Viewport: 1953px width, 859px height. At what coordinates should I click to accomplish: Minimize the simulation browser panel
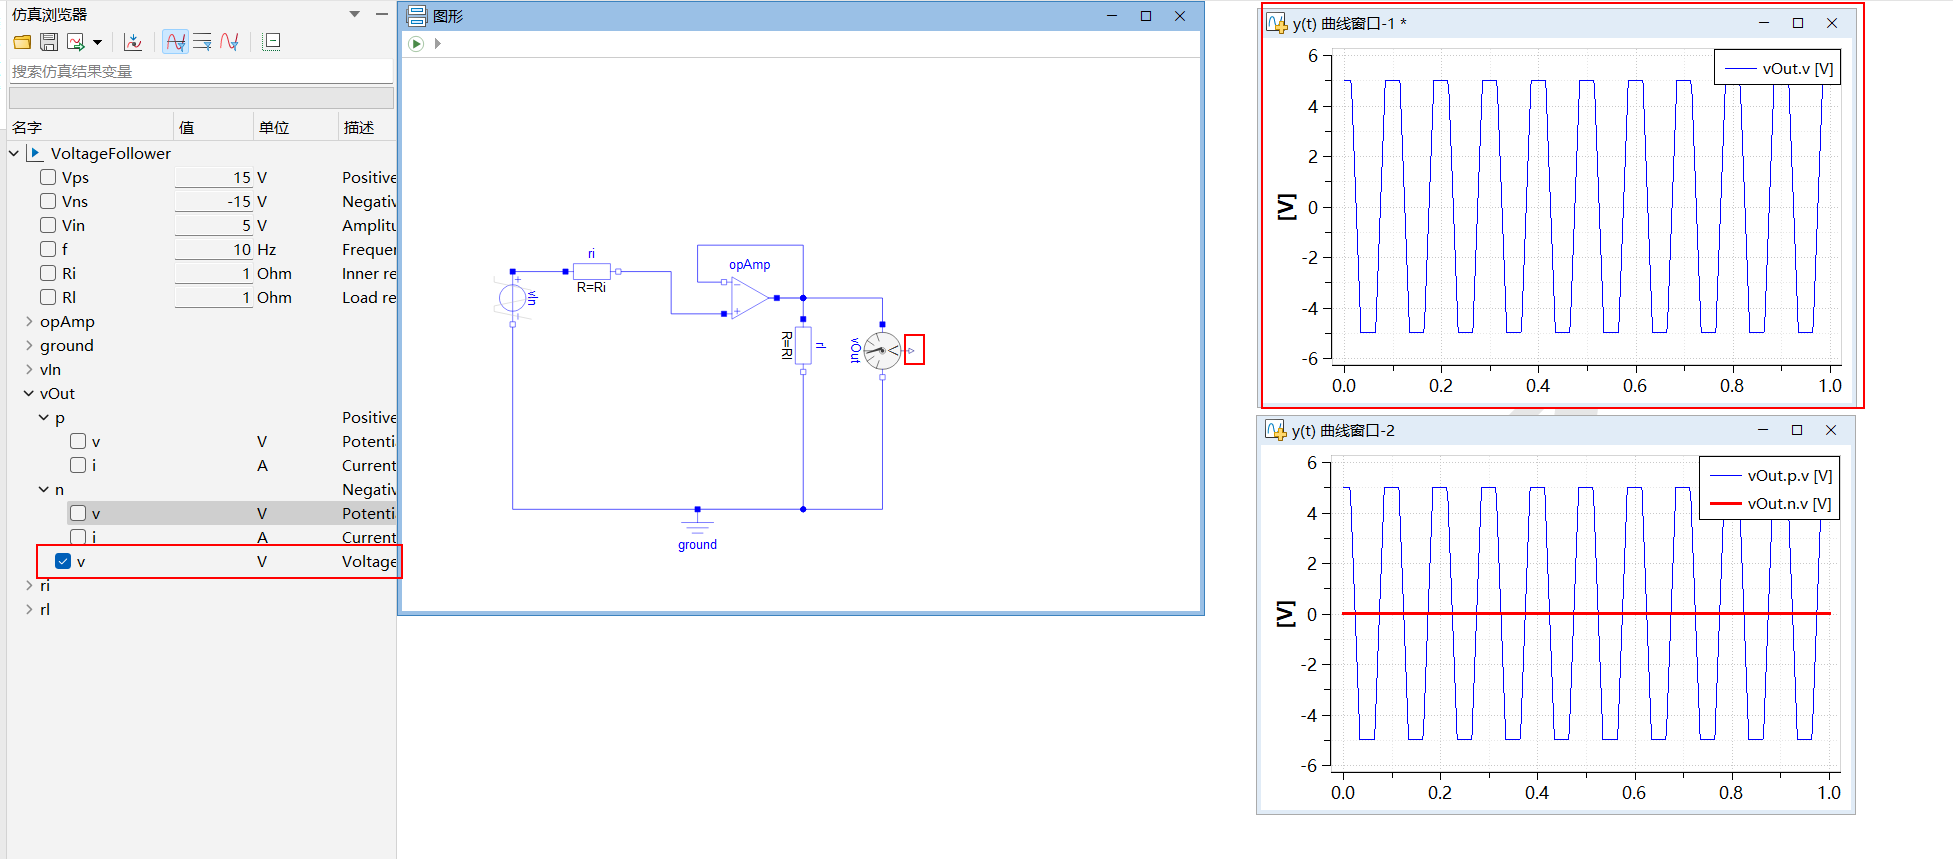coord(381,14)
